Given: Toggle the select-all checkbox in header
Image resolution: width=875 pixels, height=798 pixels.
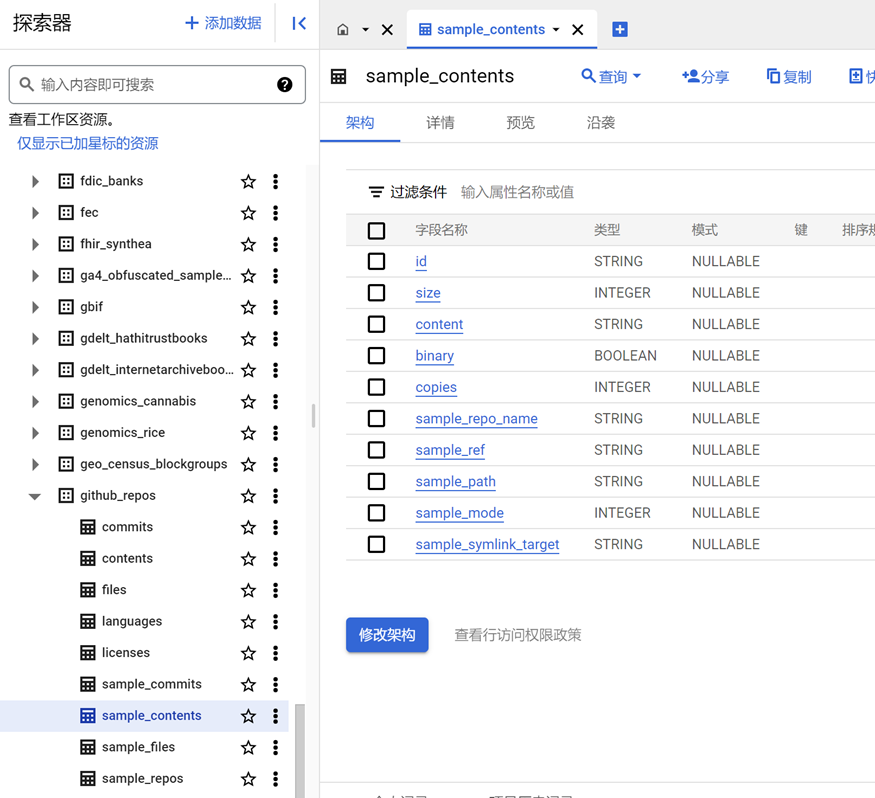Looking at the screenshot, I should click(x=377, y=231).
